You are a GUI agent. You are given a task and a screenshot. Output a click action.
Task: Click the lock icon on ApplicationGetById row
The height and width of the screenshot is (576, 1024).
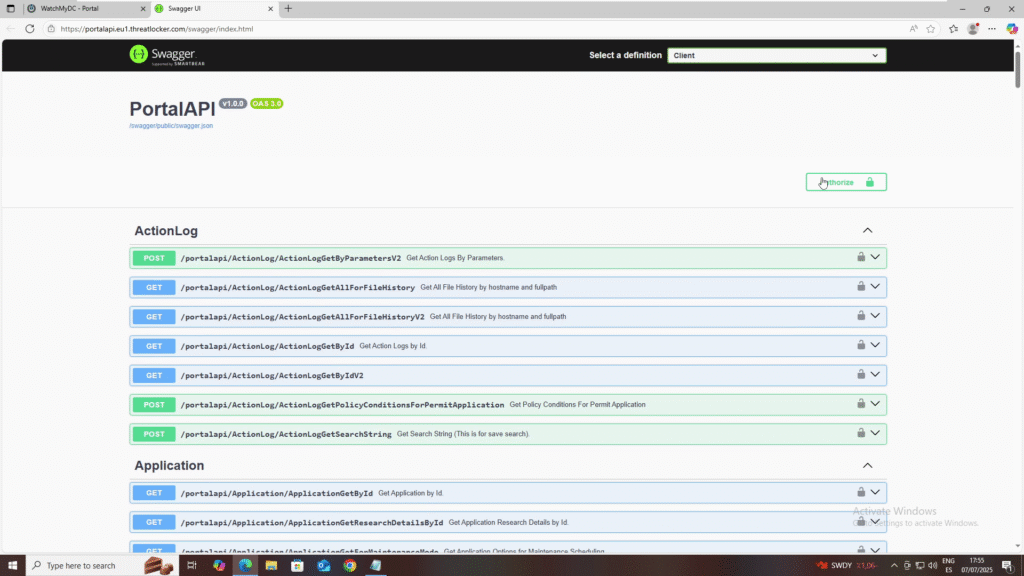pyautogui.click(x=861, y=492)
